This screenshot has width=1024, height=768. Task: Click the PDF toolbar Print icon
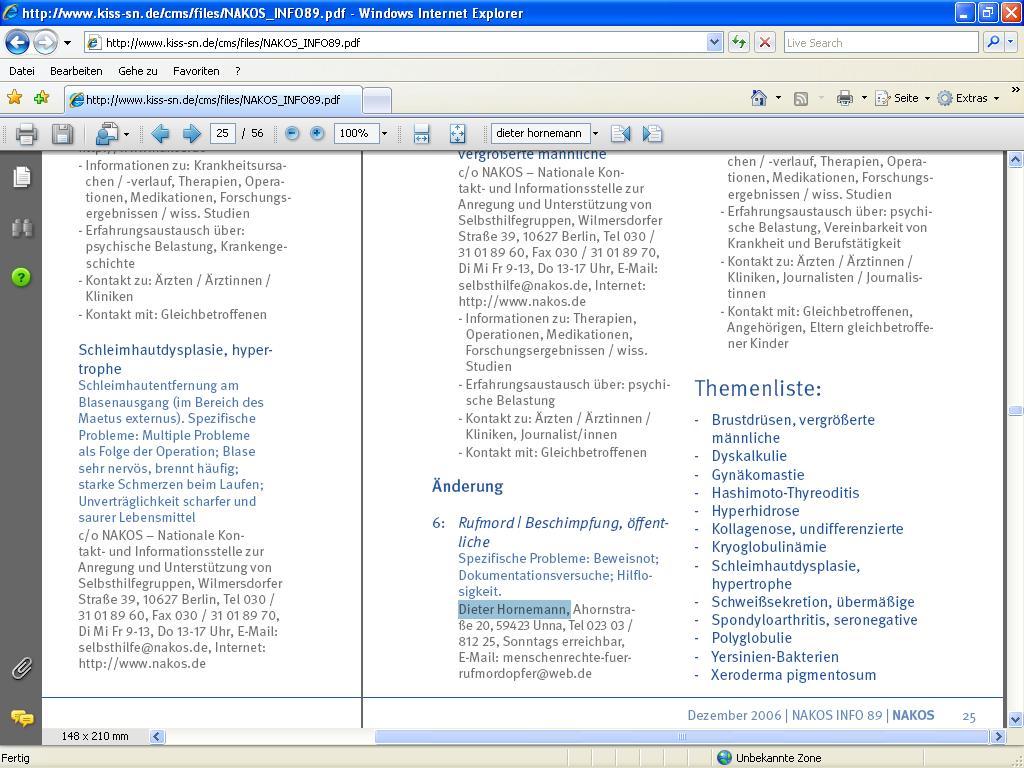point(26,134)
